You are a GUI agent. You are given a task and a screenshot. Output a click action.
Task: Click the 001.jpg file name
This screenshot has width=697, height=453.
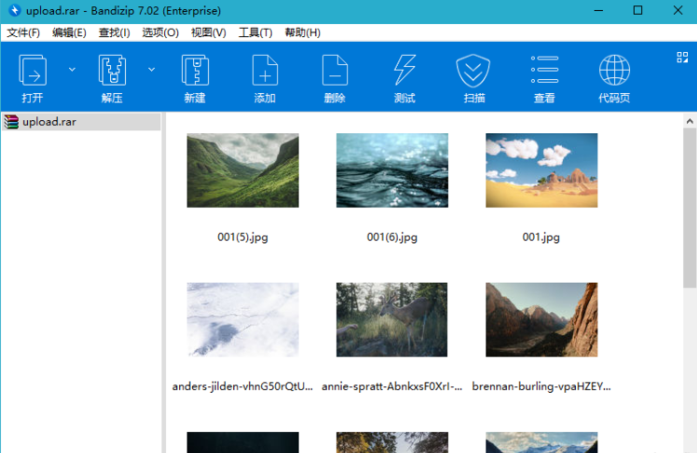coord(541,237)
